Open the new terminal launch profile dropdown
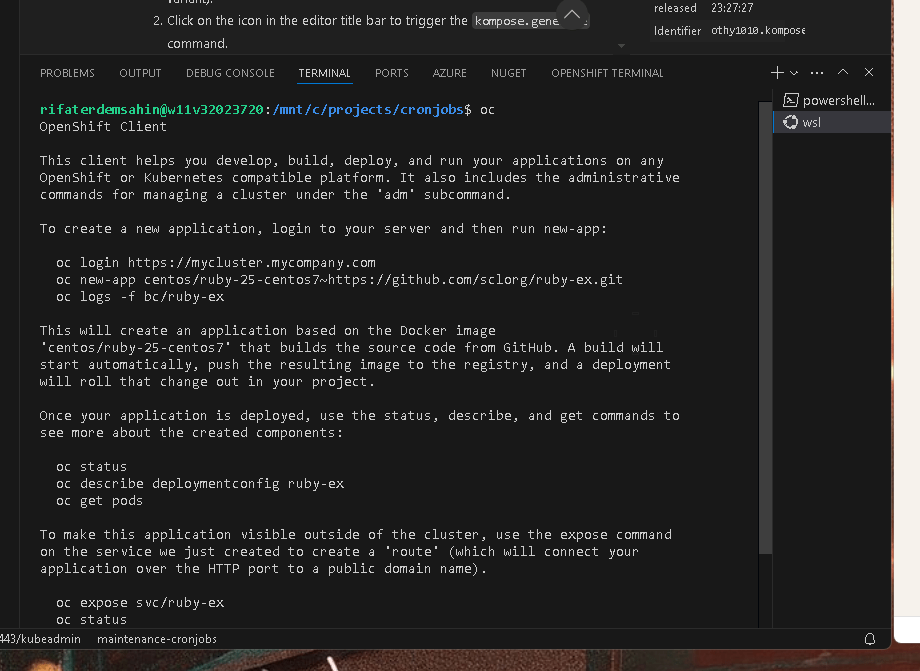Viewport: 920px width, 671px height. click(794, 73)
